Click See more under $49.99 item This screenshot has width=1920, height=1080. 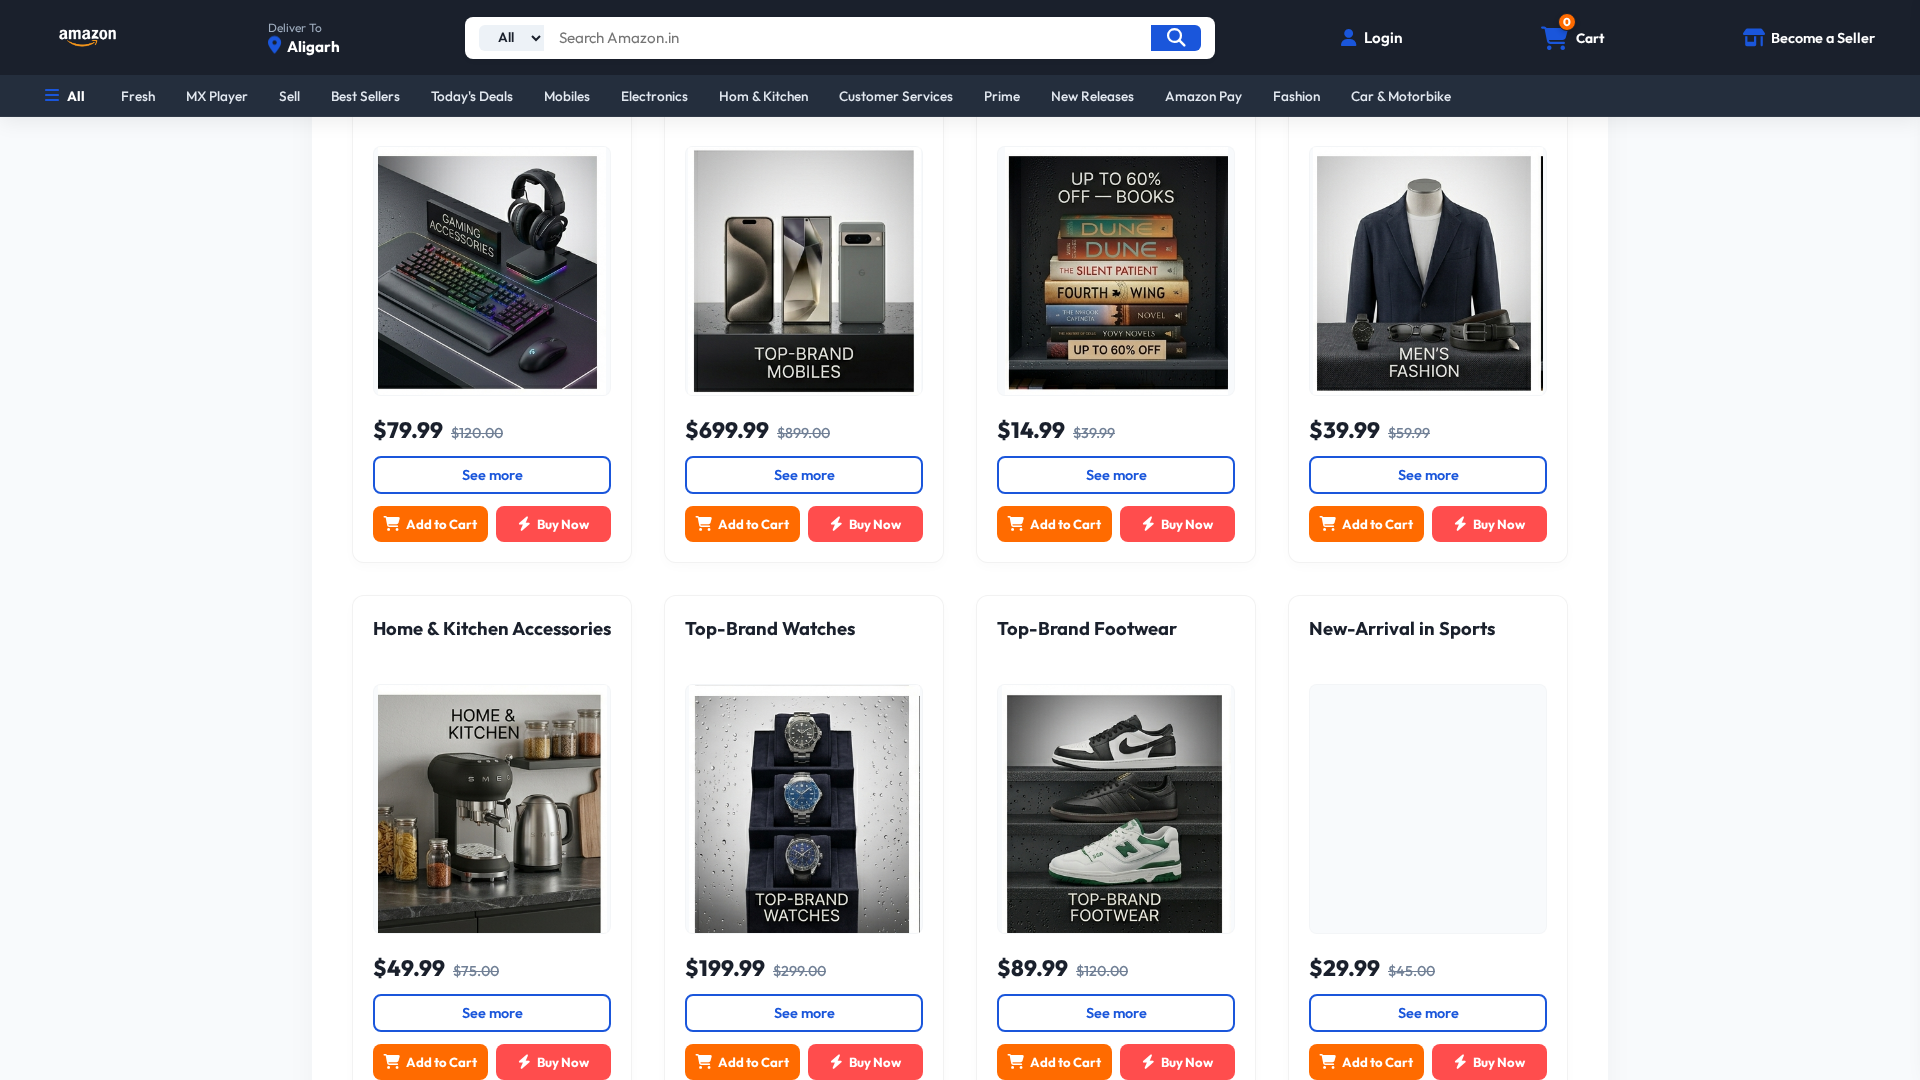[492, 1013]
